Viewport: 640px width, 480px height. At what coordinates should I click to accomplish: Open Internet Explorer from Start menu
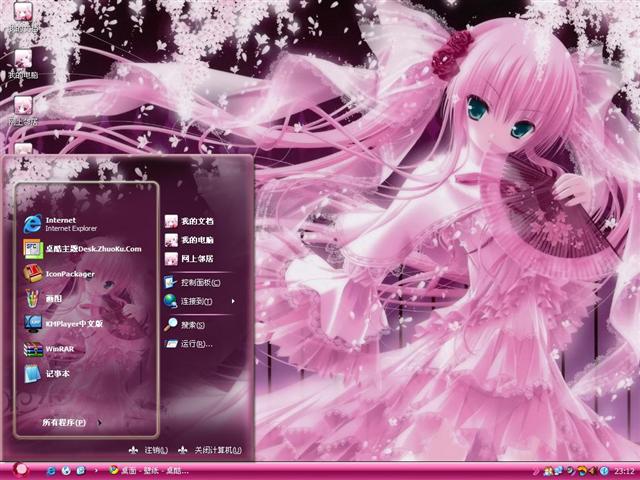(60, 223)
